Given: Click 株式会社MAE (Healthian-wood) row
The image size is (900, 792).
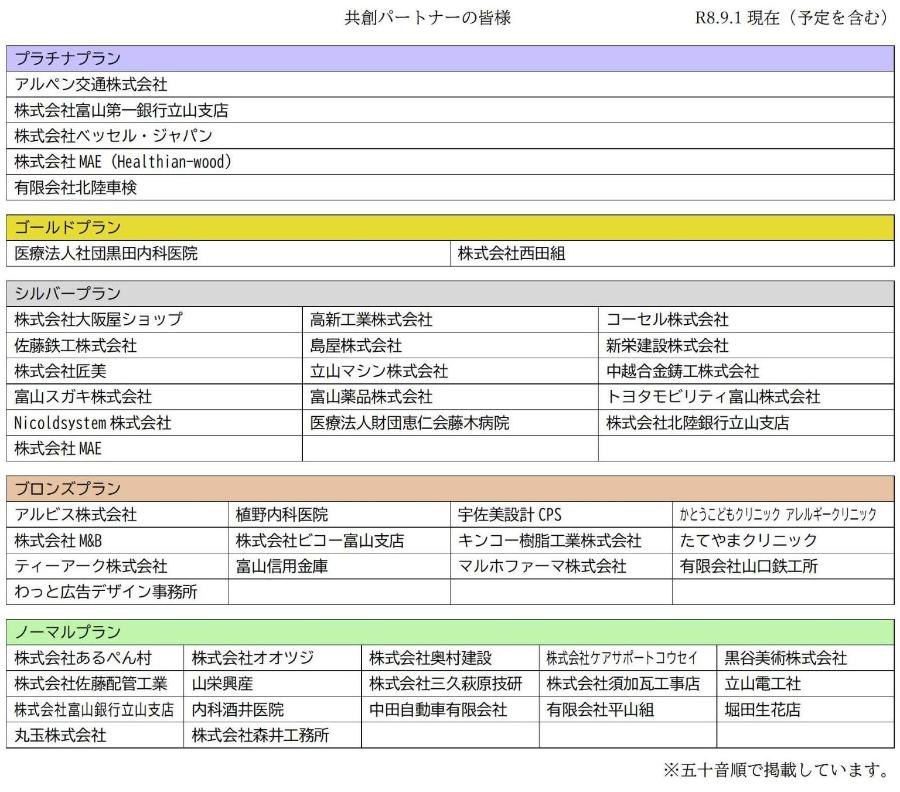Looking at the screenshot, I should 450,162.
